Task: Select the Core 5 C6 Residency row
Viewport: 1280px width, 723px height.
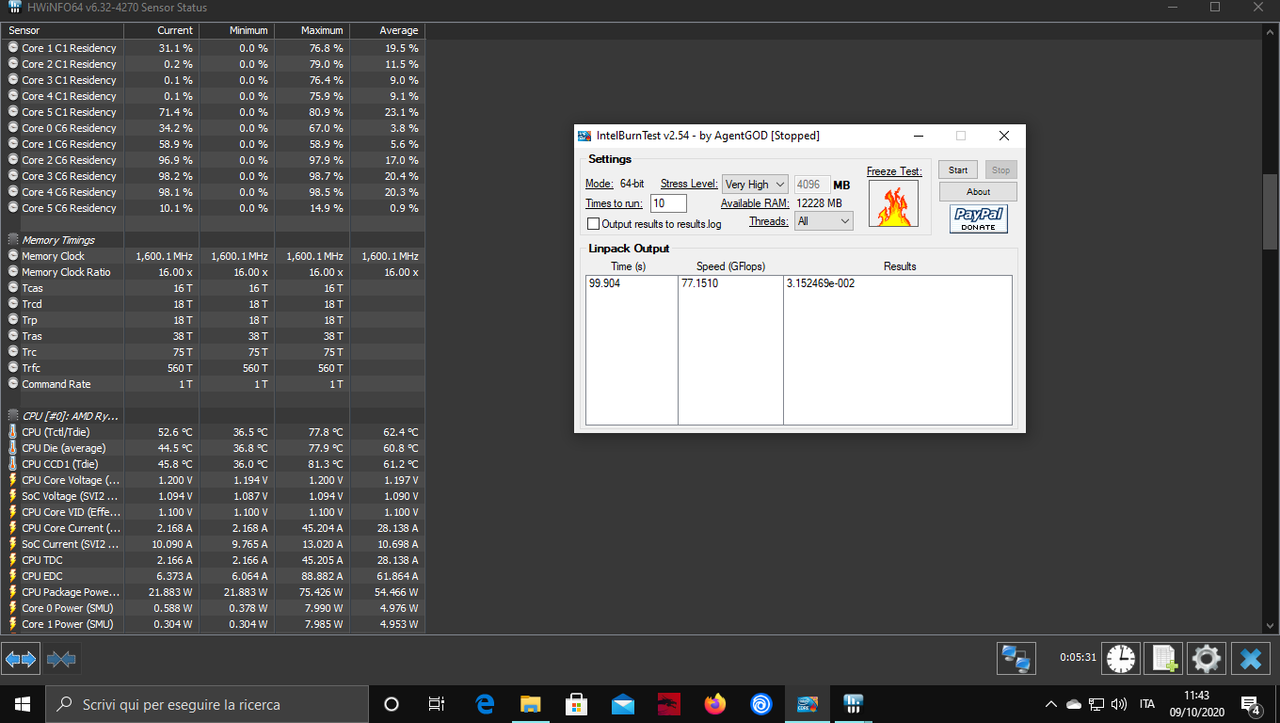Action: click(212, 208)
